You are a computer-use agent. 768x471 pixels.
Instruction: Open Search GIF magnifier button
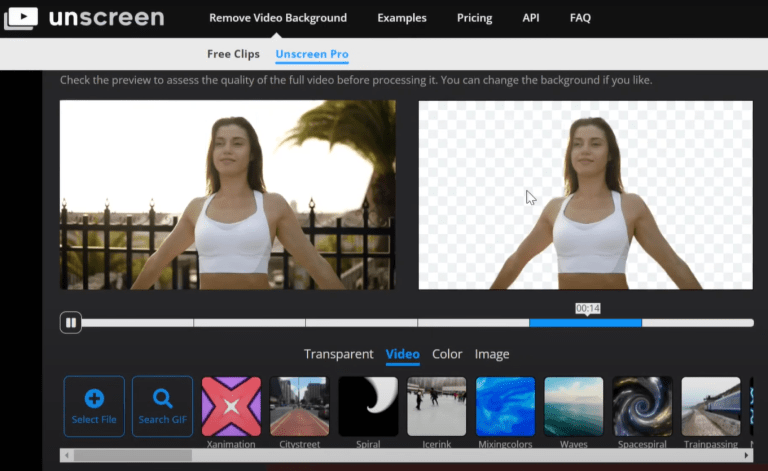[162, 399]
